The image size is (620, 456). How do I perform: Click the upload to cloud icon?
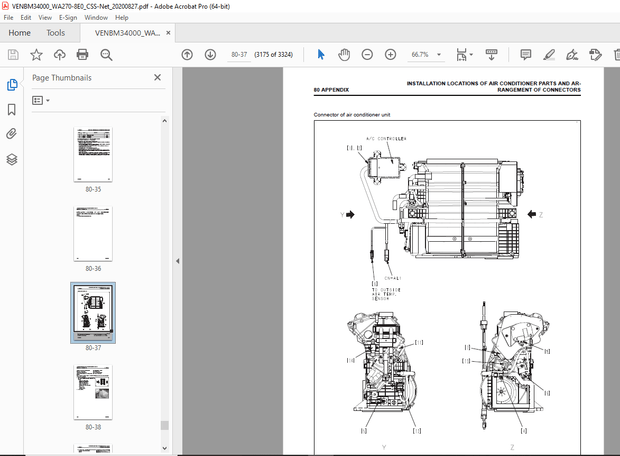60,55
